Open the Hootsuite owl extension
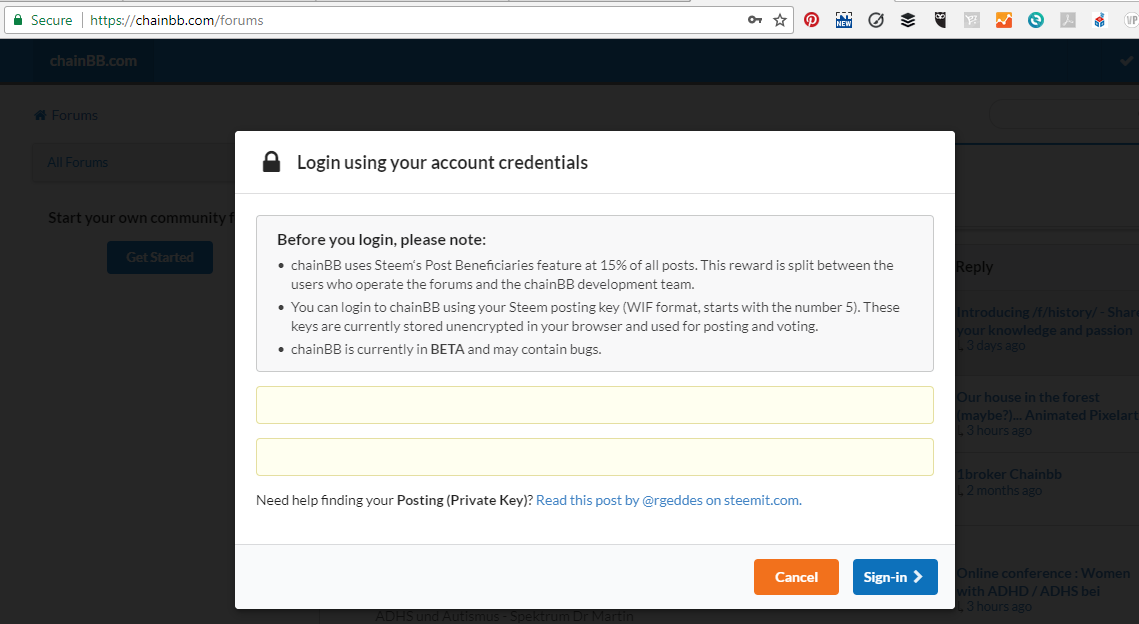The width and height of the screenshot is (1139, 624). (x=940, y=20)
